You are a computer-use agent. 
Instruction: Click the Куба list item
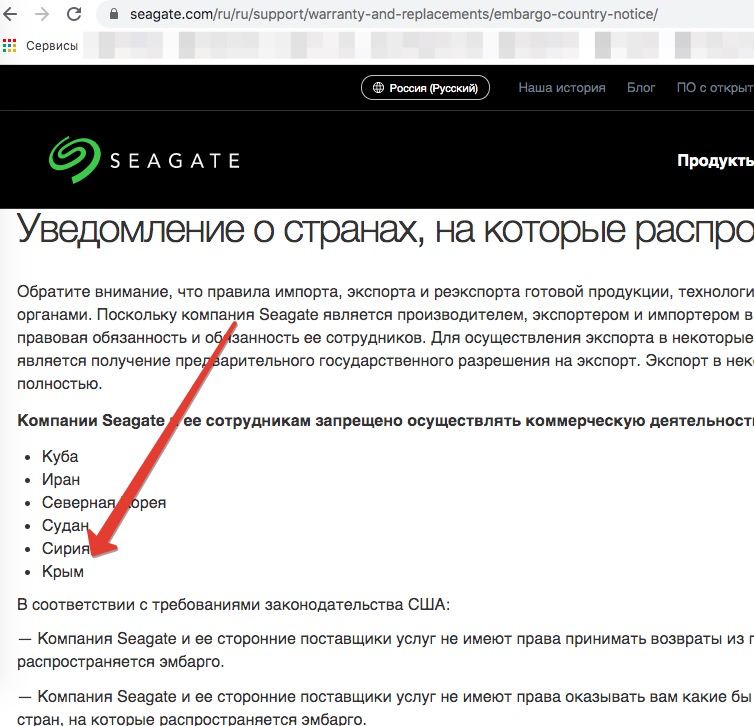(60, 456)
